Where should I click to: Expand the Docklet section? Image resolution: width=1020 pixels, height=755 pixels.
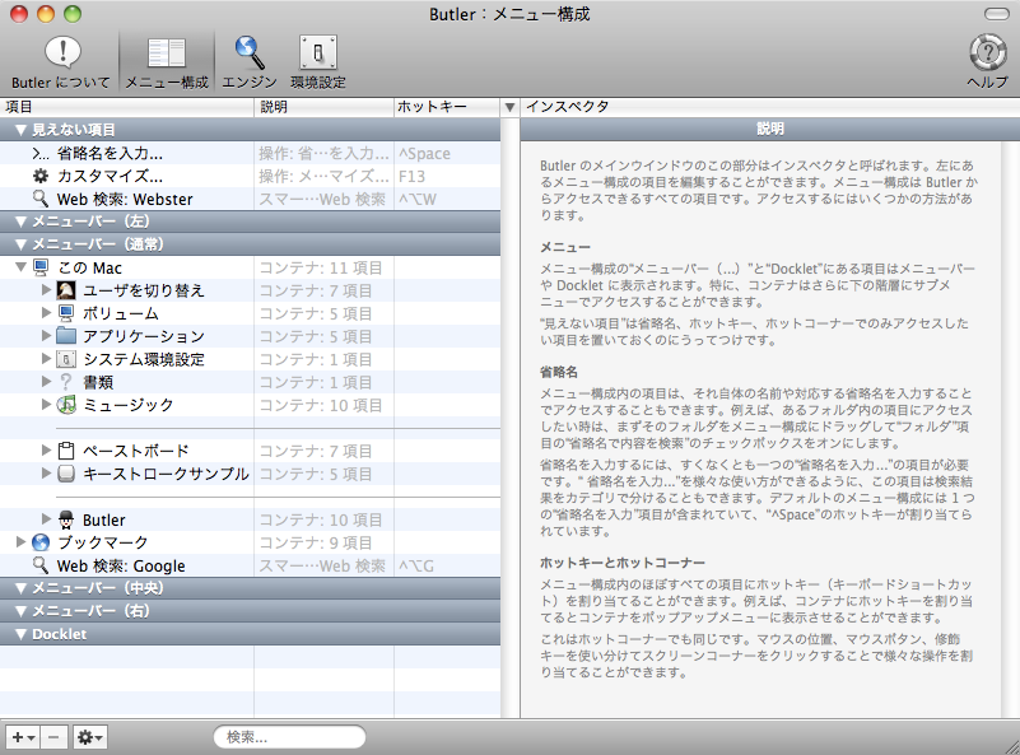(21, 632)
